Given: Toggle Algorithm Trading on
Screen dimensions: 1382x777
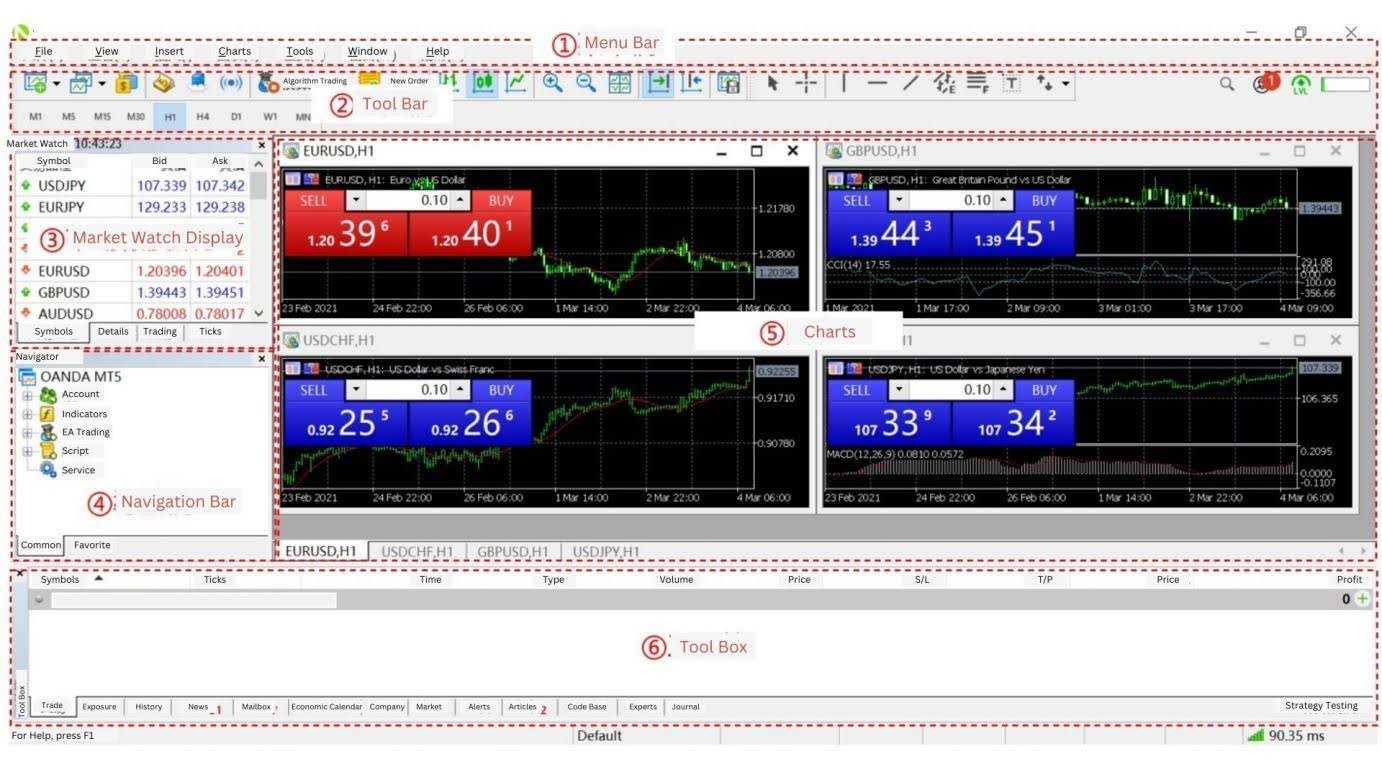Looking at the screenshot, I should click(x=265, y=82).
